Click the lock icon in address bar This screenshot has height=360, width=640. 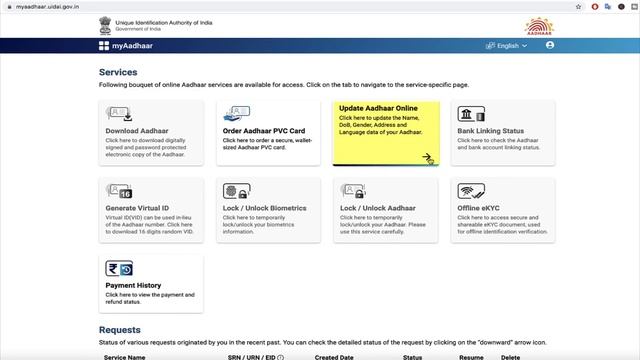pos(9,7)
